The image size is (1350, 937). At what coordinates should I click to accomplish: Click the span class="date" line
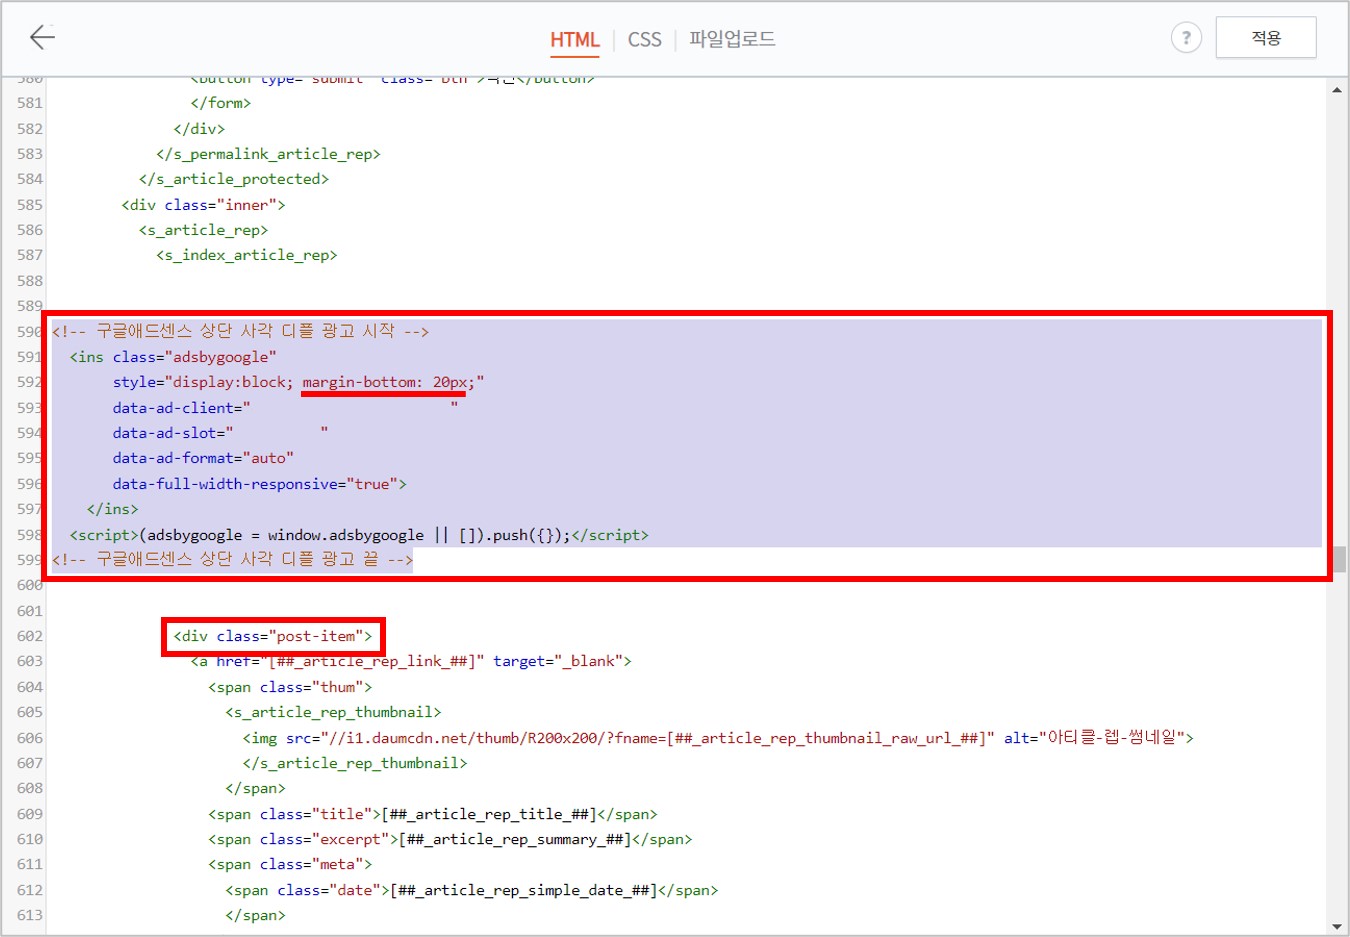(472, 890)
